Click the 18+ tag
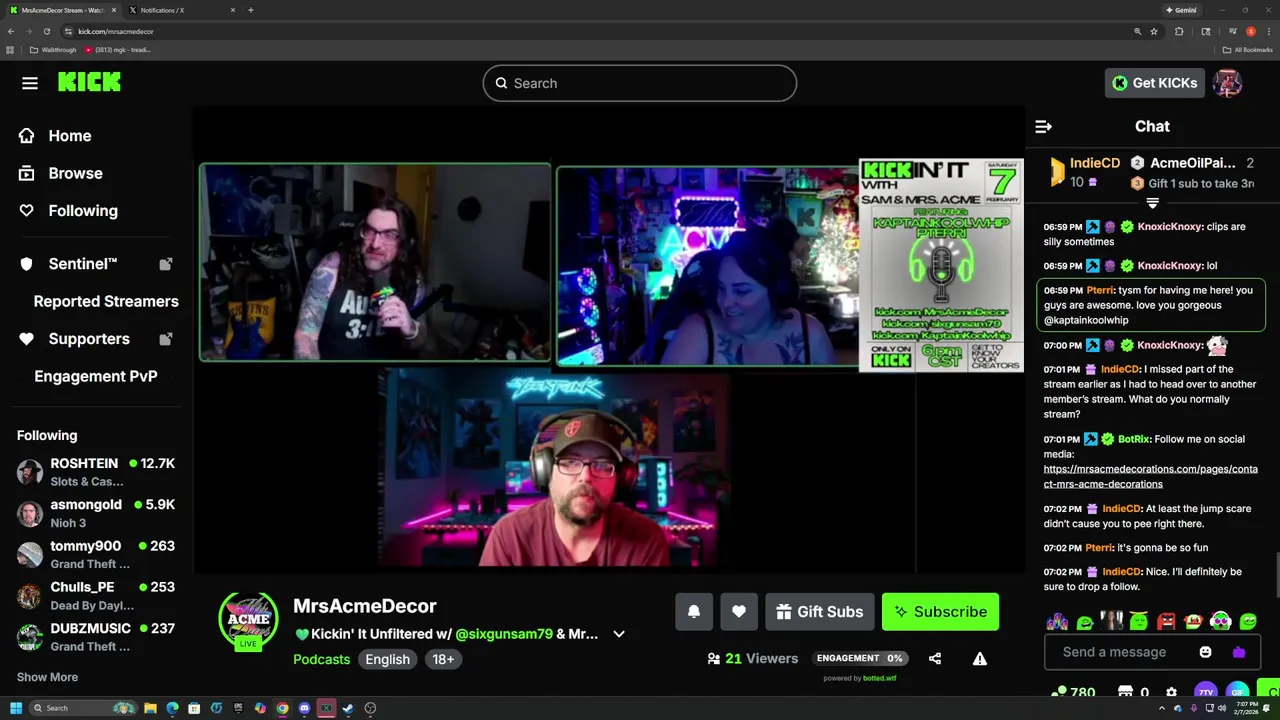The width and height of the screenshot is (1280, 720). pyautogui.click(x=443, y=659)
